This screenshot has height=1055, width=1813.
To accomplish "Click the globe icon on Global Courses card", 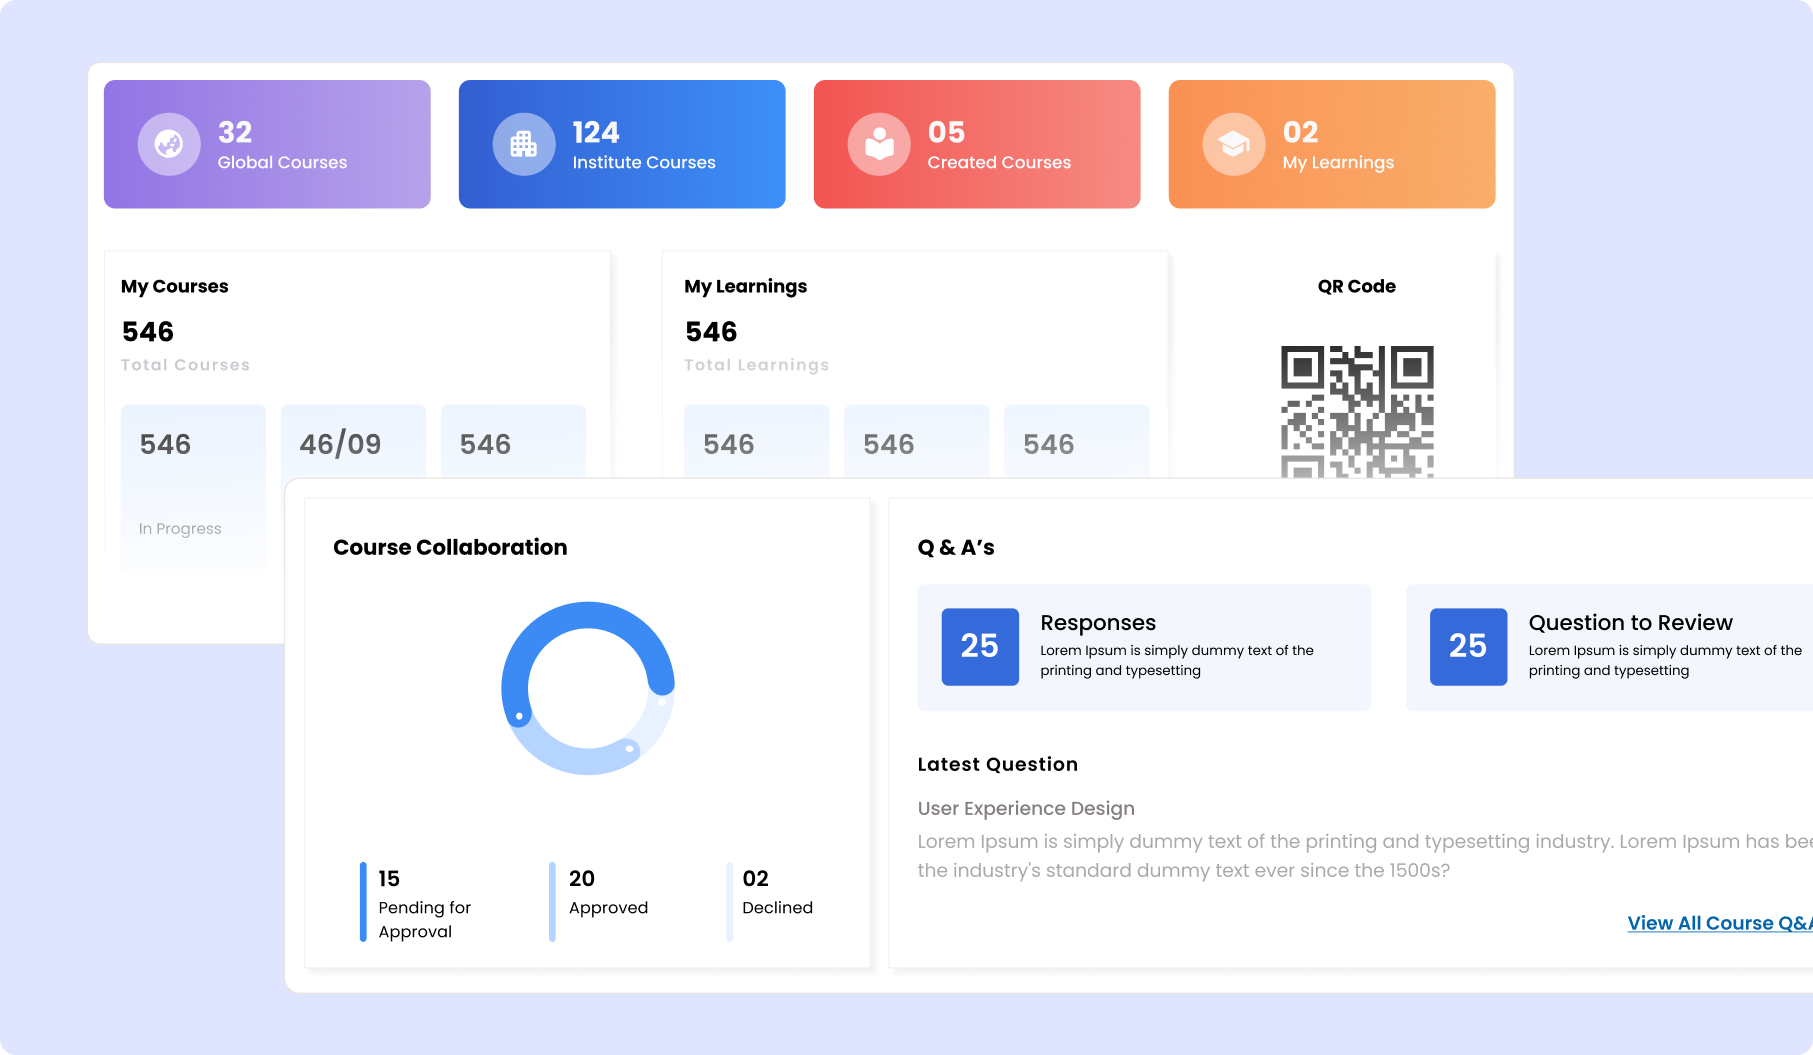I will coord(169,144).
